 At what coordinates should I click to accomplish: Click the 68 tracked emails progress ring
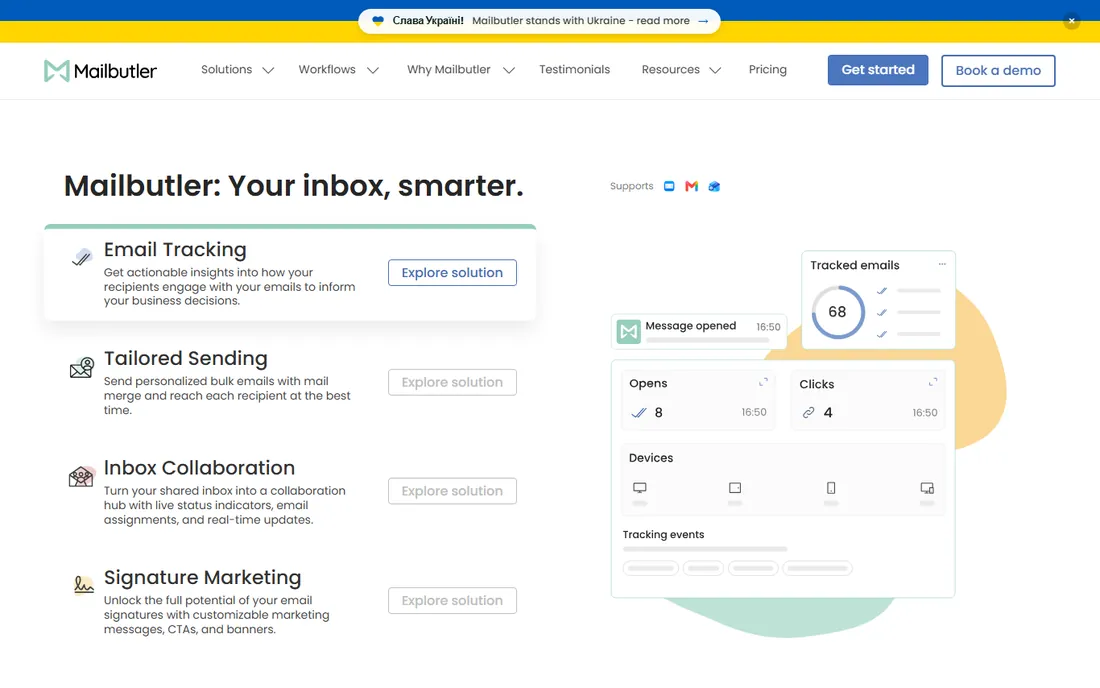[838, 312]
